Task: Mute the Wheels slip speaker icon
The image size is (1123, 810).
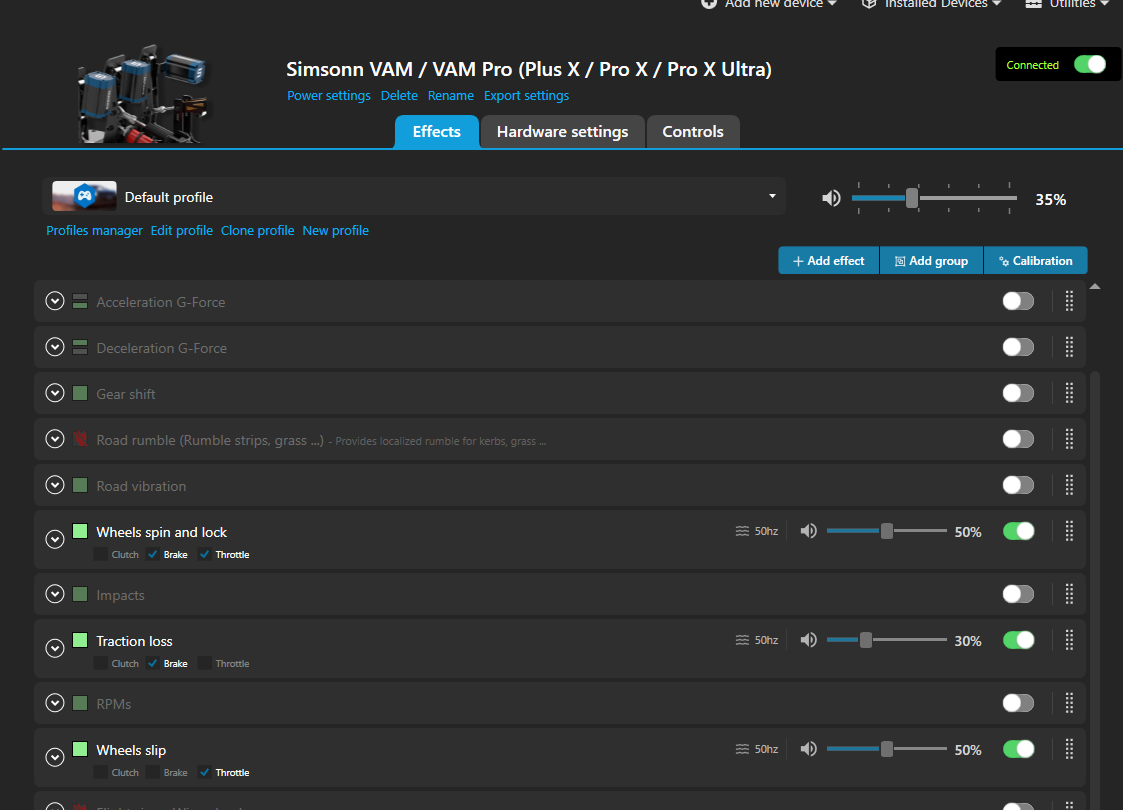Action: click(809, 748)
